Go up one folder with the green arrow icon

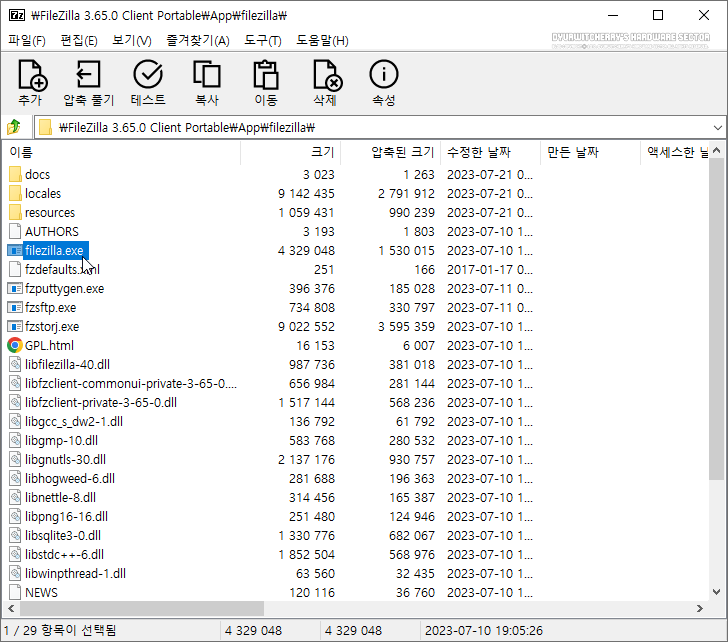pos(14,127)
